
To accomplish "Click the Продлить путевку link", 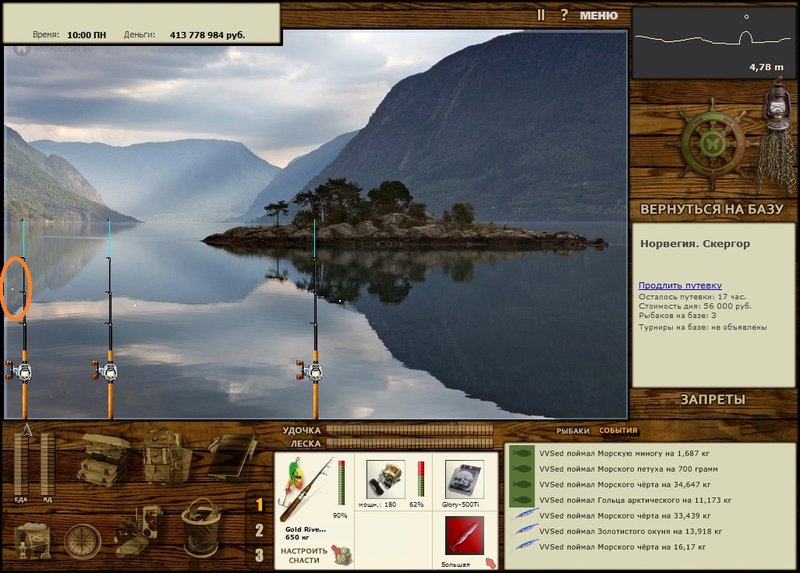I will coord(680,285).
